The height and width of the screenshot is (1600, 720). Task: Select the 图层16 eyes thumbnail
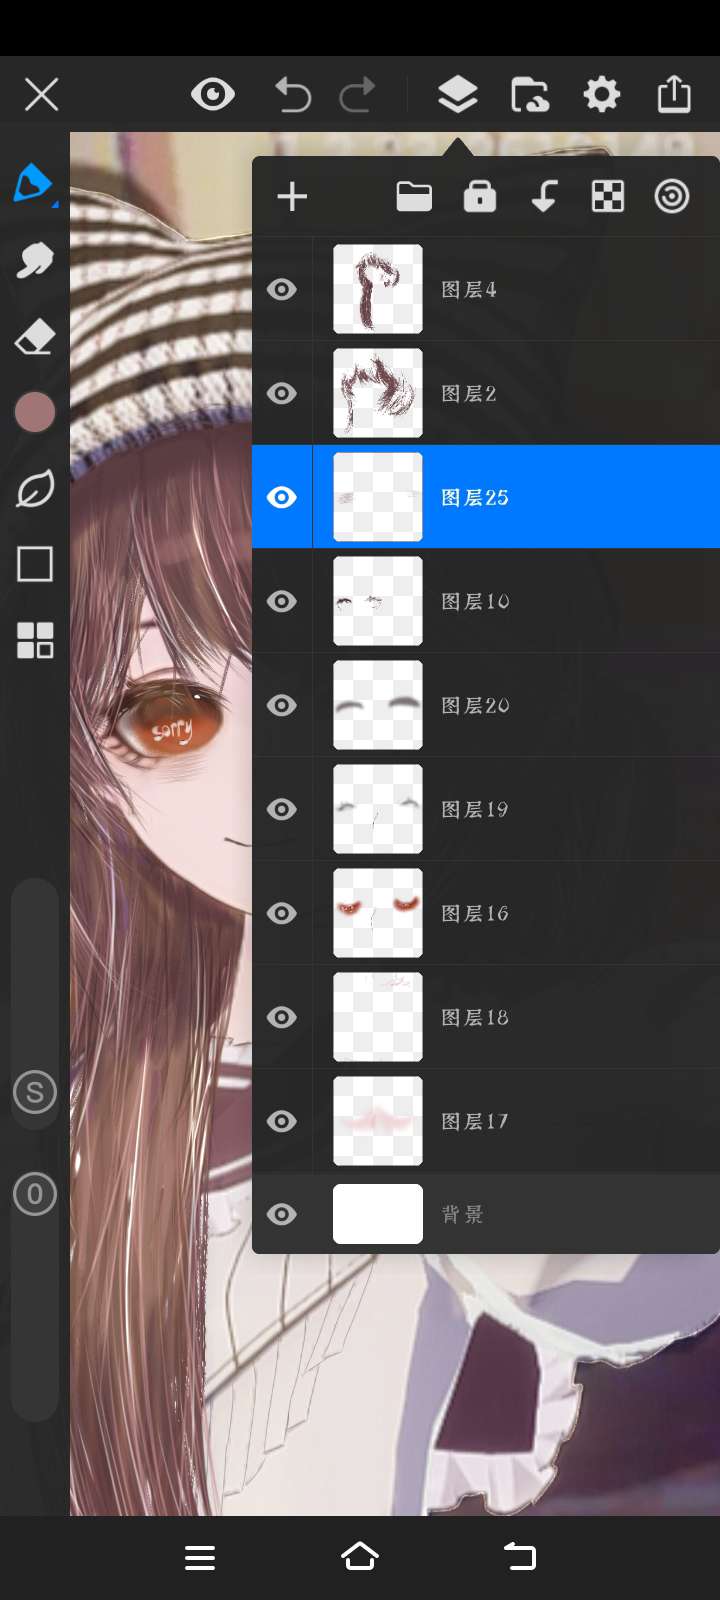pyautogui.click(x=378, y=913)
